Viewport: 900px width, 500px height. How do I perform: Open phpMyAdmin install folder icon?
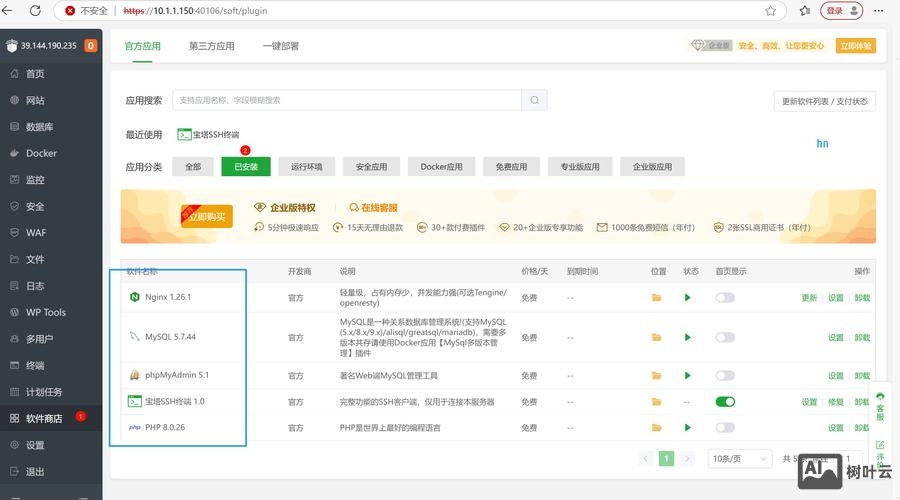pos(656,375)
